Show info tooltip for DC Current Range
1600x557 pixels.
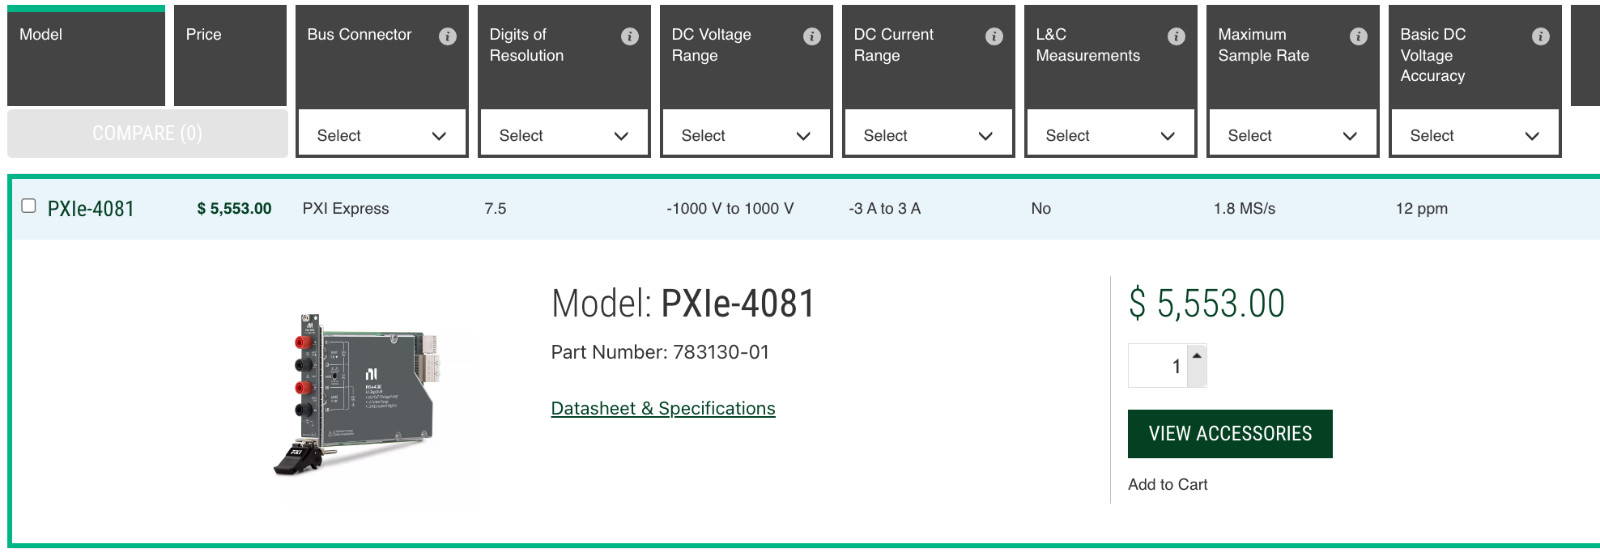(994, 36)
